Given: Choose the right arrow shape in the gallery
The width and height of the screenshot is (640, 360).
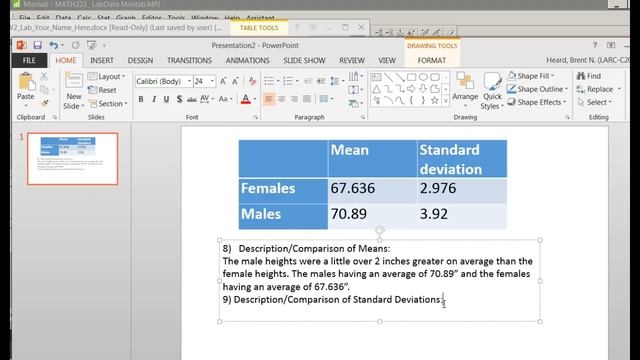Looking at the screenshot, I should pyautogui.click(x=411, y=89).
